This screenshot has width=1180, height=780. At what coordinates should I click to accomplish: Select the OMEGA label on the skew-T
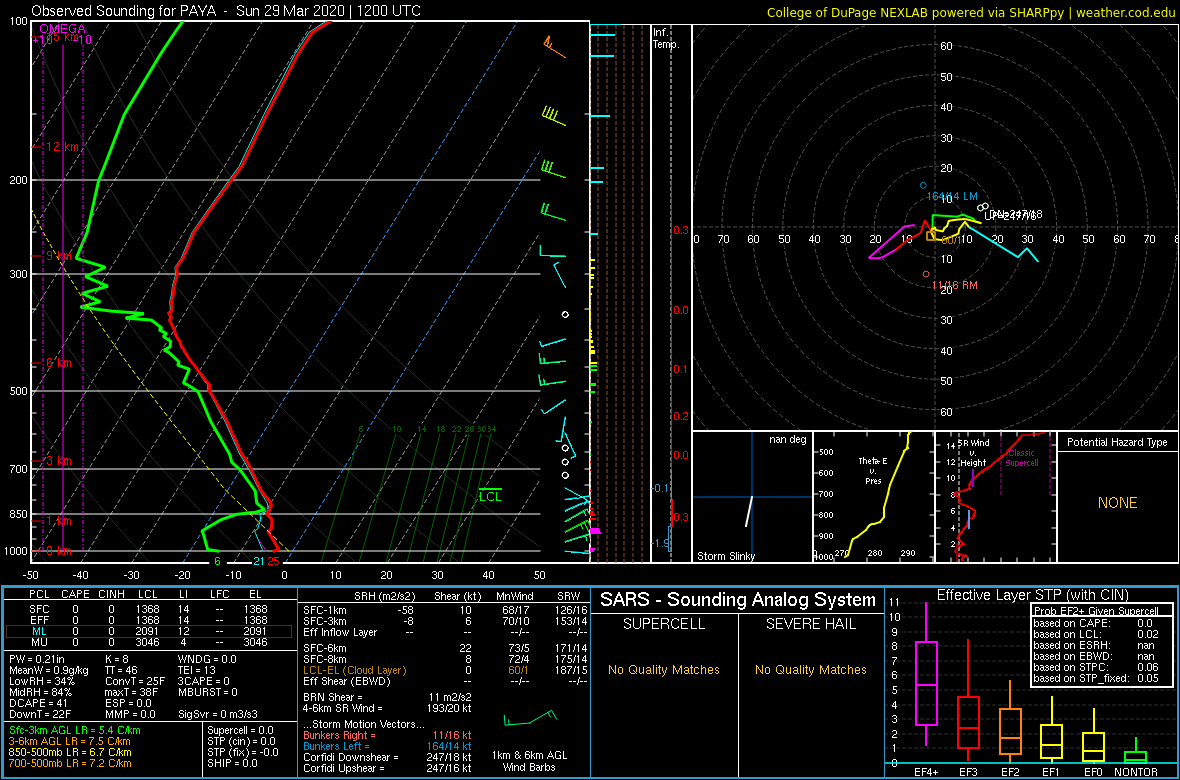(62, 29)
